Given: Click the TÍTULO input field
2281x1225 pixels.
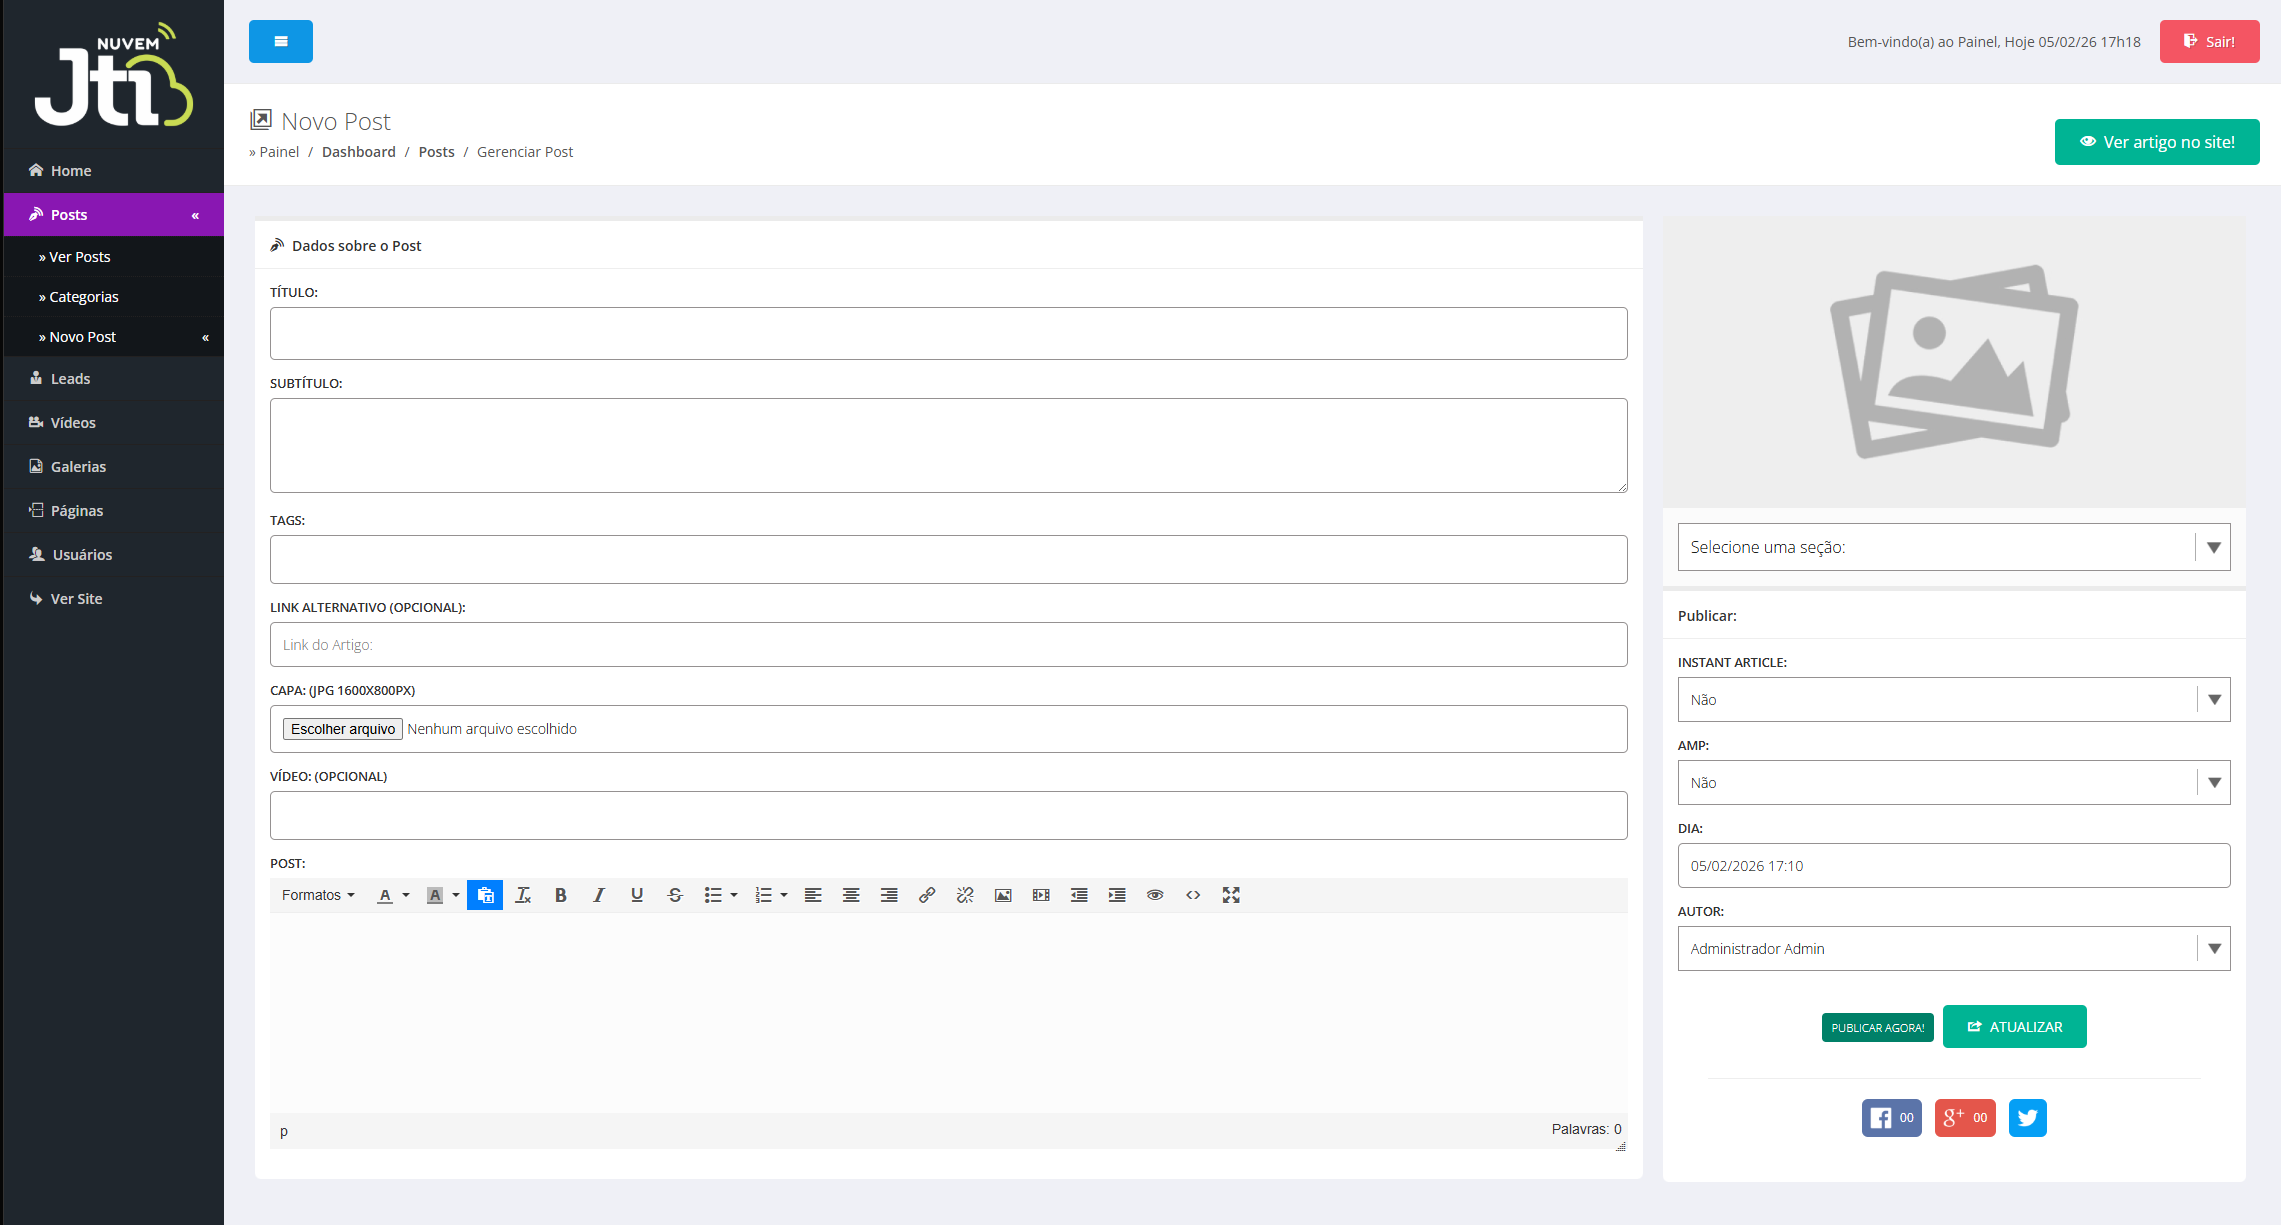Looking at the screenshot, I should (948, 333).
